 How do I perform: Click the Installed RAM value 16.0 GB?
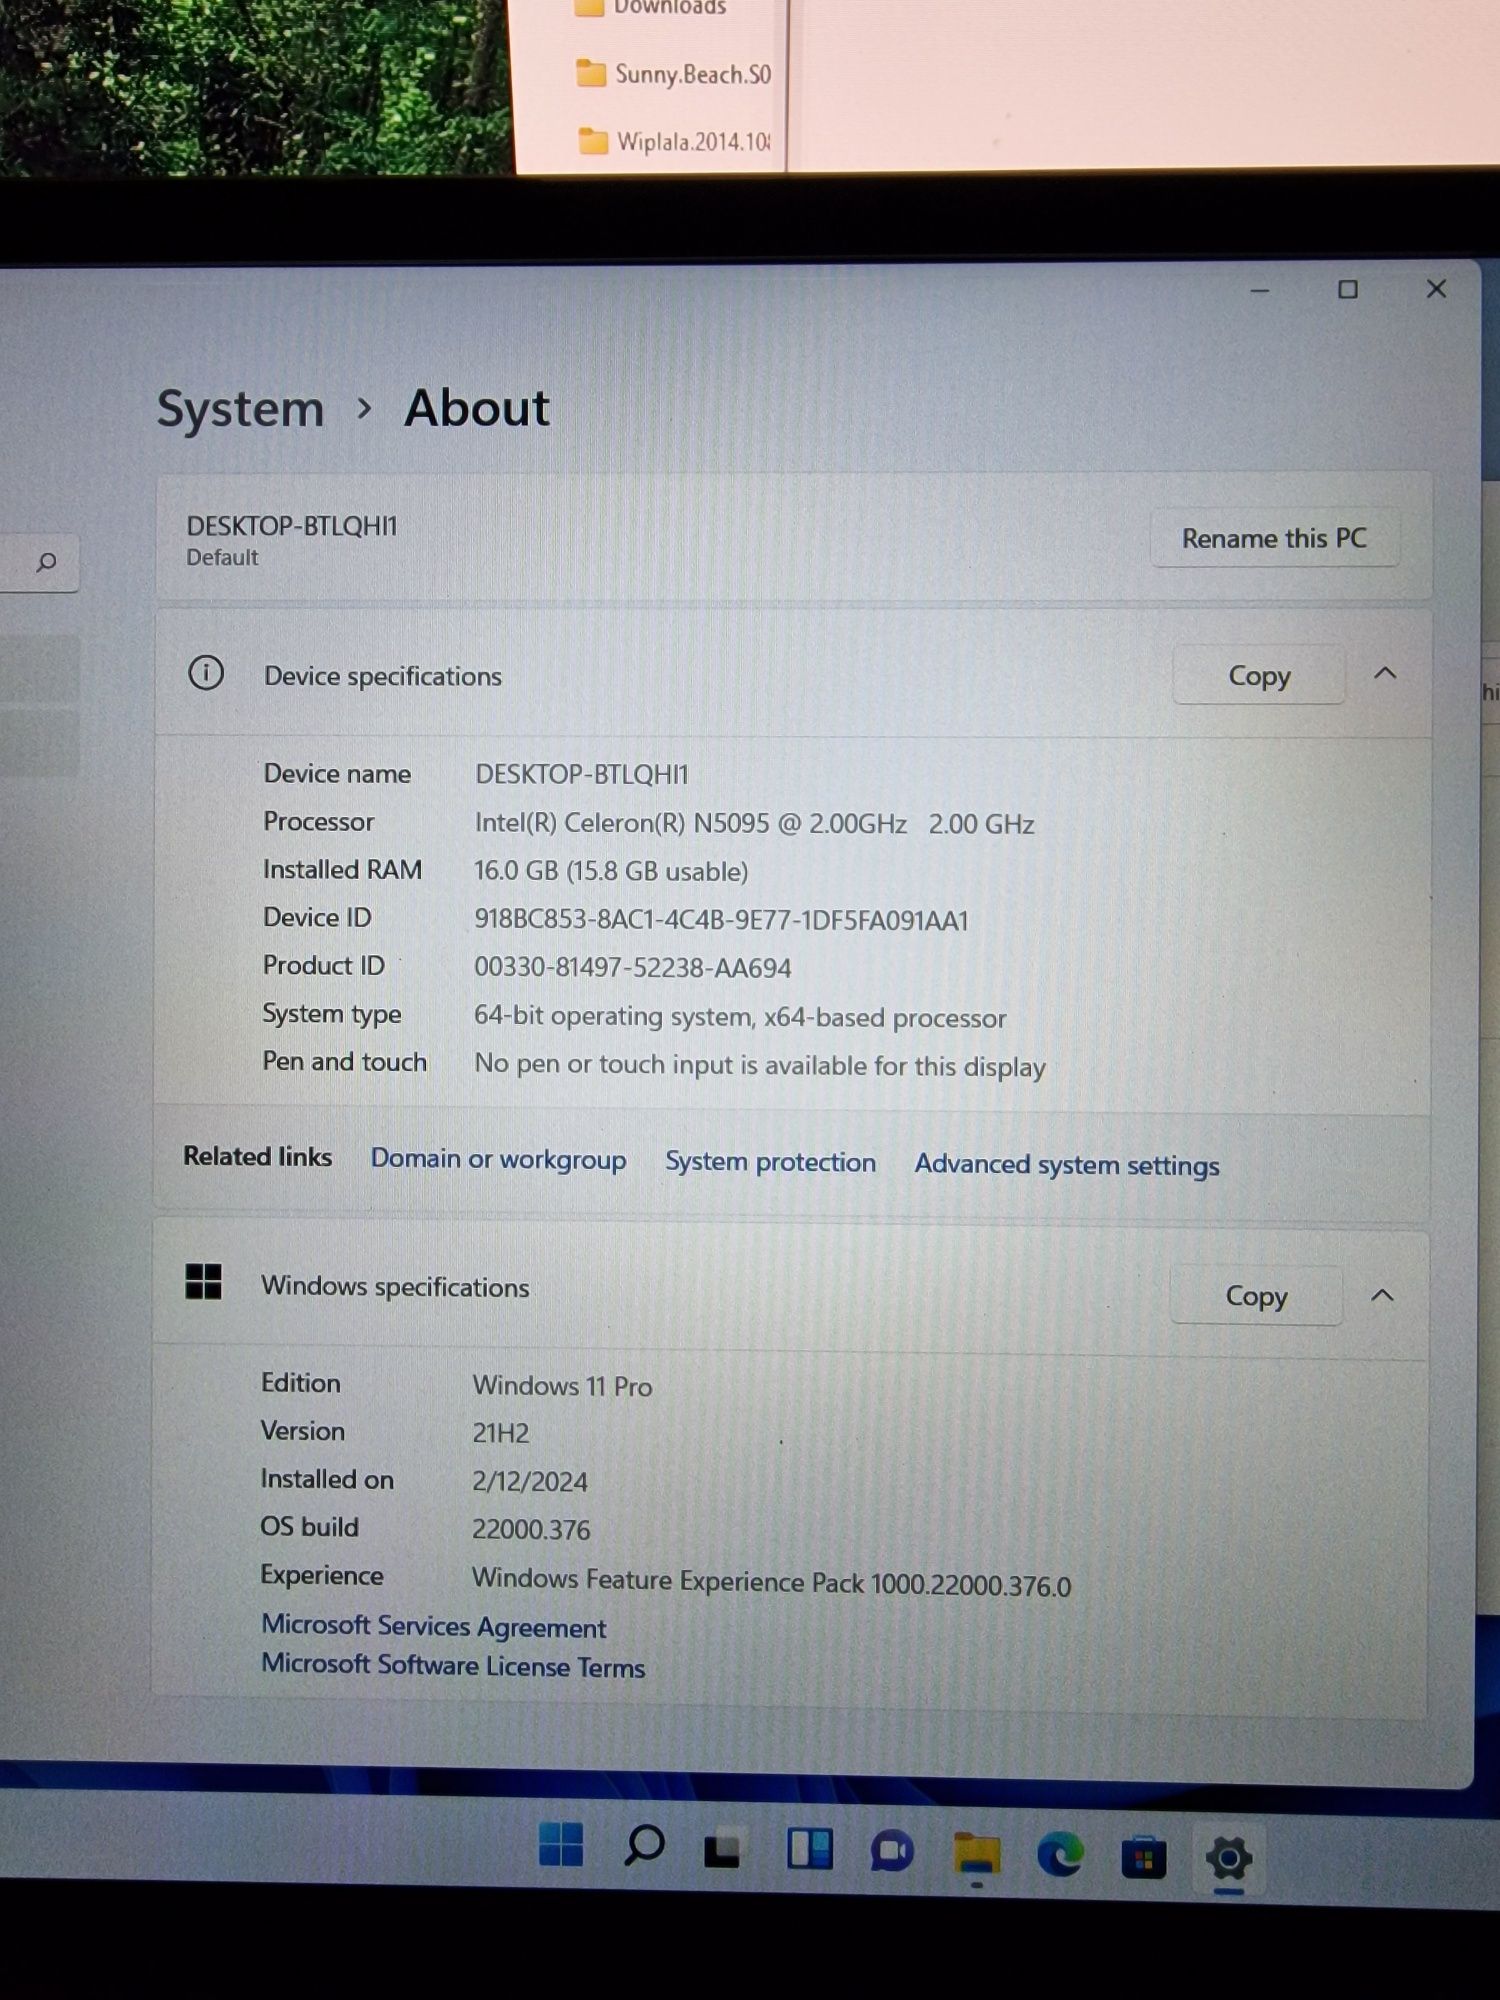click(x=611, y=871)
